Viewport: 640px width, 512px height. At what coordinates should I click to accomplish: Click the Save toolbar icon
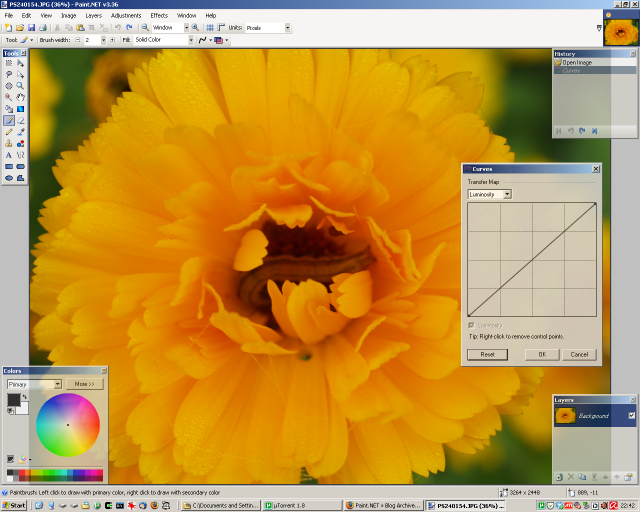(31, 28)
